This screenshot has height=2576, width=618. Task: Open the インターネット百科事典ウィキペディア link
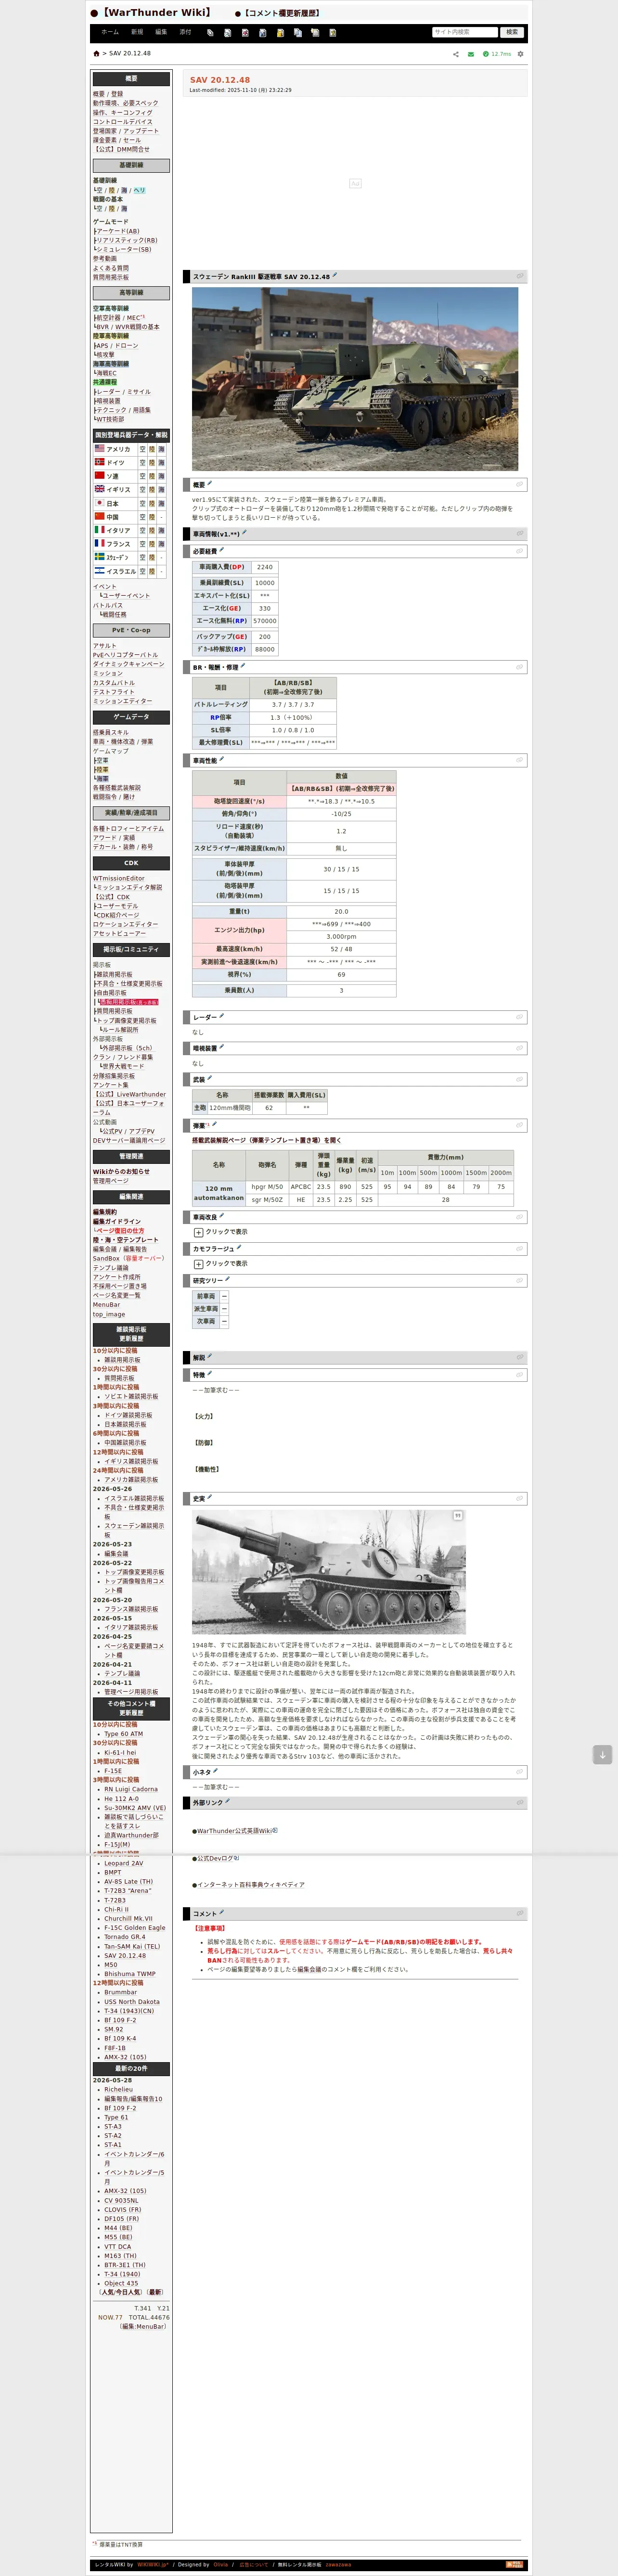pyautogui.click(x=251, y=1885)
